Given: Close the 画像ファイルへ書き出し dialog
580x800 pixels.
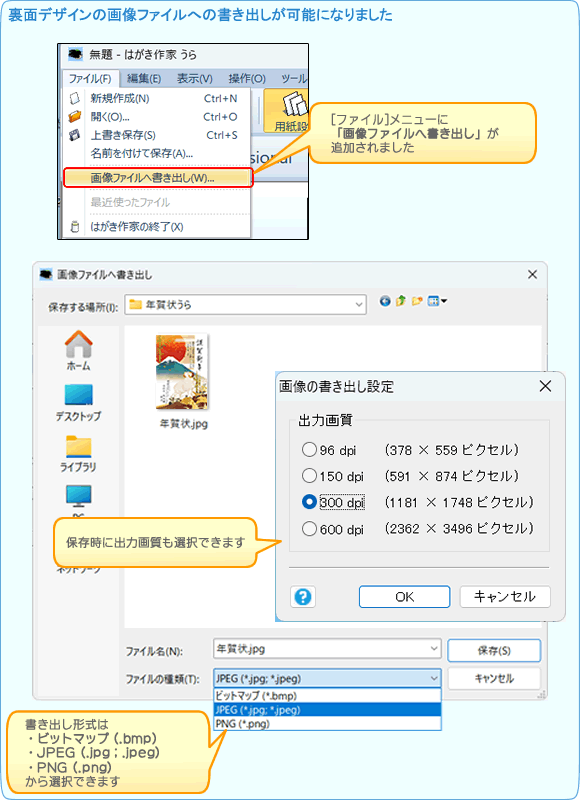Looking at the screenshot, I should pos(533,274).
